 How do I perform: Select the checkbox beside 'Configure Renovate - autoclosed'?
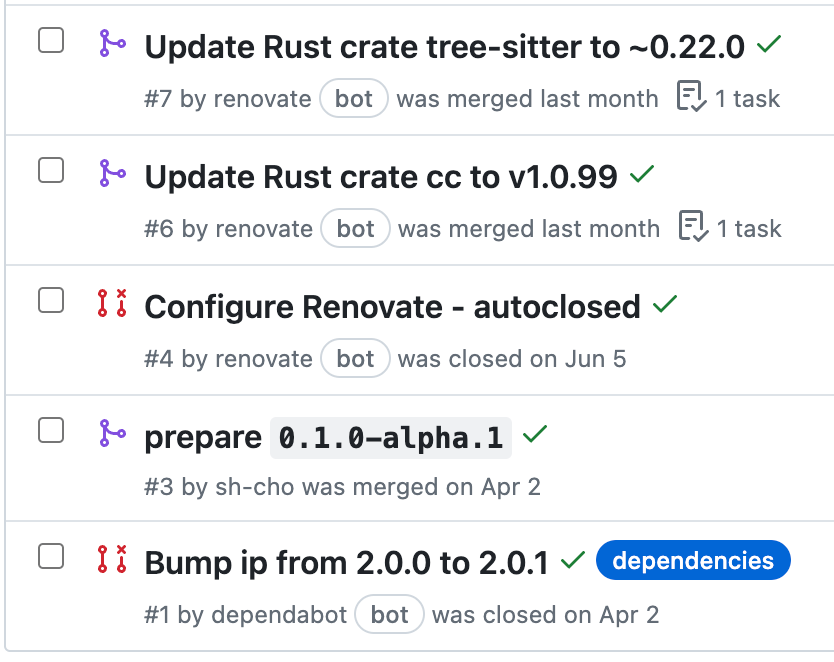click(x=51, y=300)
